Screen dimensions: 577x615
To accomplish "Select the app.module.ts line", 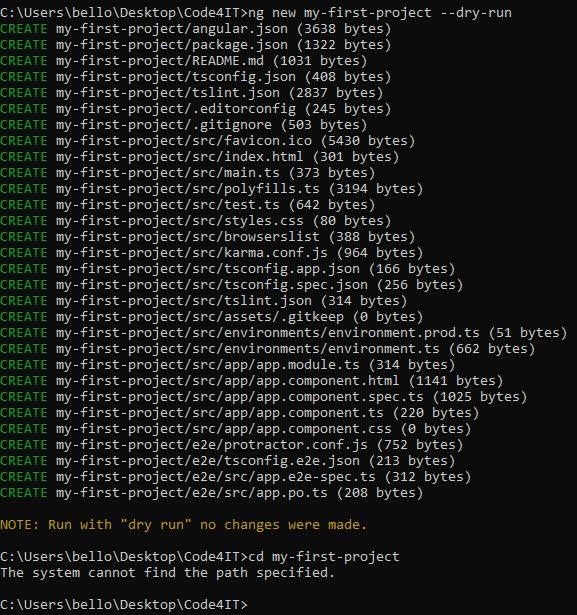I will point(228,365).
